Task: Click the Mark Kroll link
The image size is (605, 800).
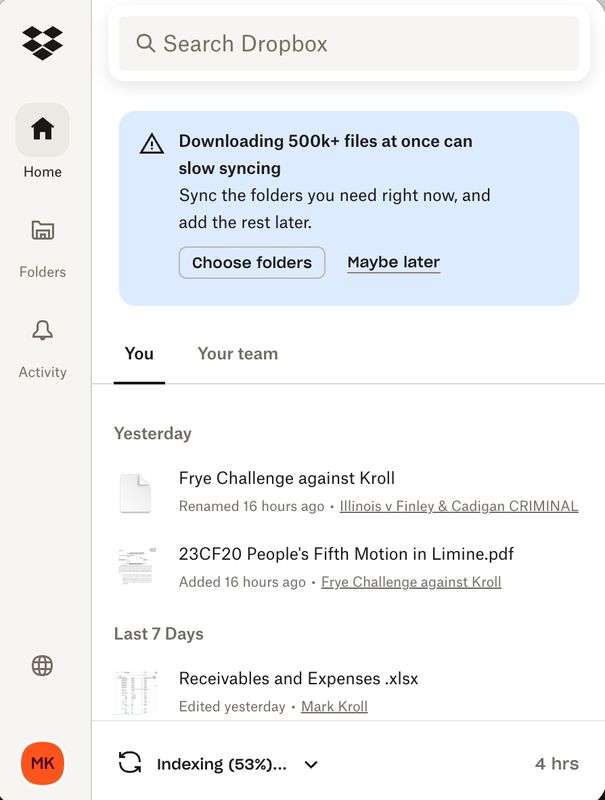Action: click(335, 707)
